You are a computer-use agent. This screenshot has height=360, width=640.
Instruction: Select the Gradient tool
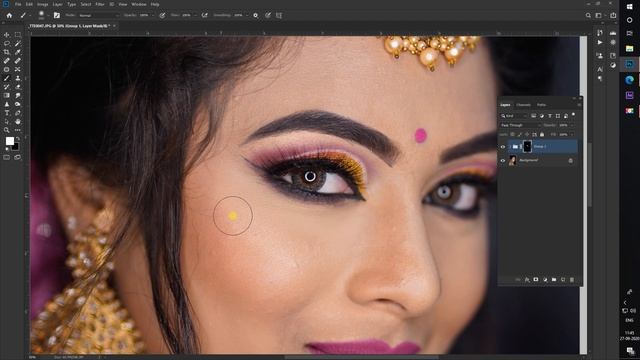coord(7,96)
